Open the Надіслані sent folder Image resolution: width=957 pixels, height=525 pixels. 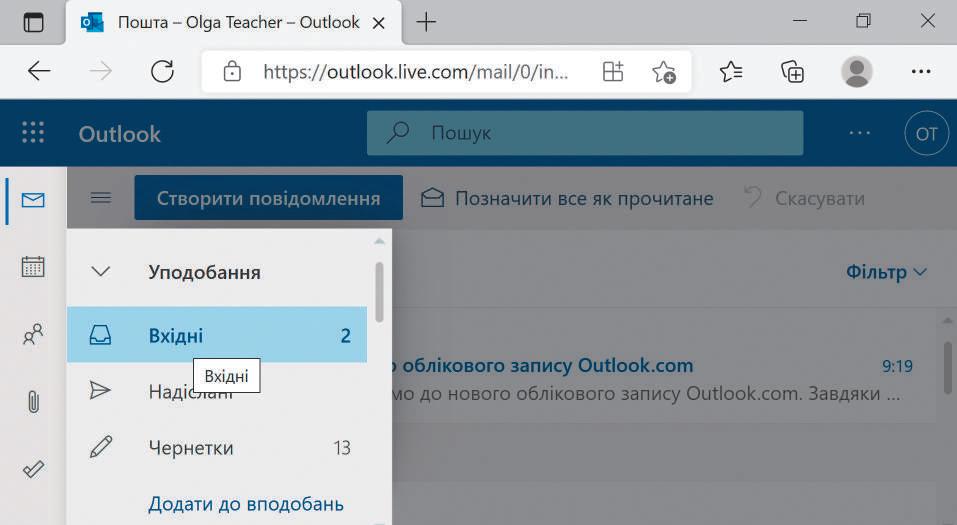click(217, 391)
